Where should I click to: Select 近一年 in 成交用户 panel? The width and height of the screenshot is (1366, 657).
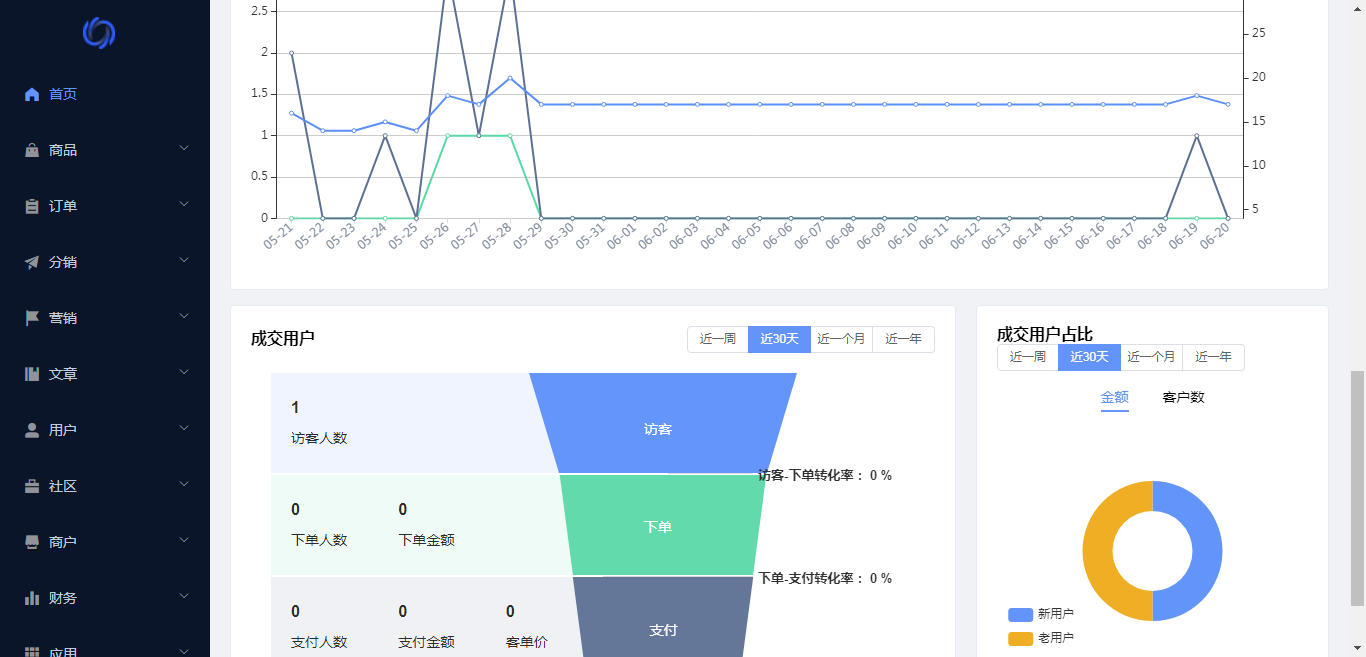[903, 339]
